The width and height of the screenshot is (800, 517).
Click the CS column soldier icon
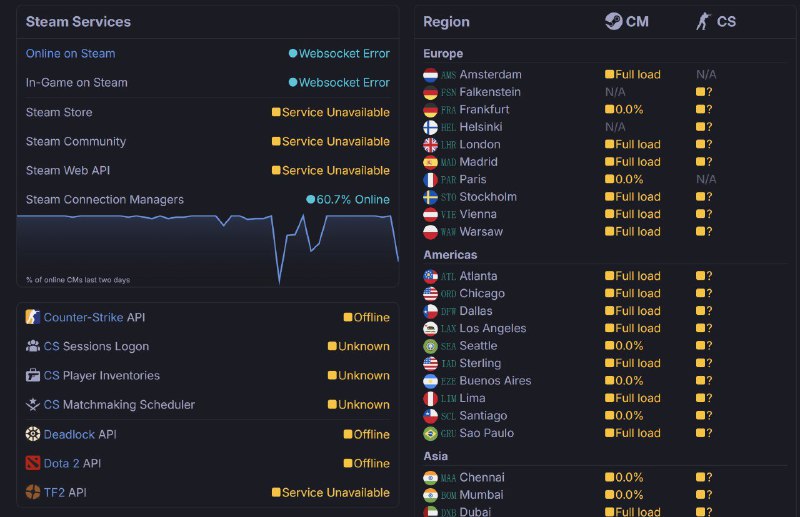[x=703, y=21]
